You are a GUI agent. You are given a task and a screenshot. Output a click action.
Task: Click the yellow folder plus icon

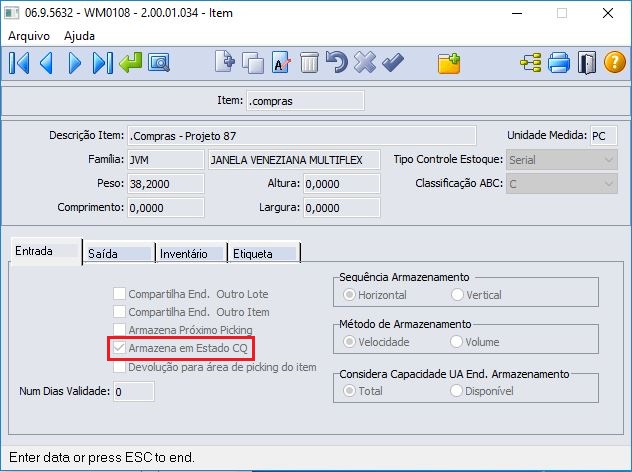[449, 63]
